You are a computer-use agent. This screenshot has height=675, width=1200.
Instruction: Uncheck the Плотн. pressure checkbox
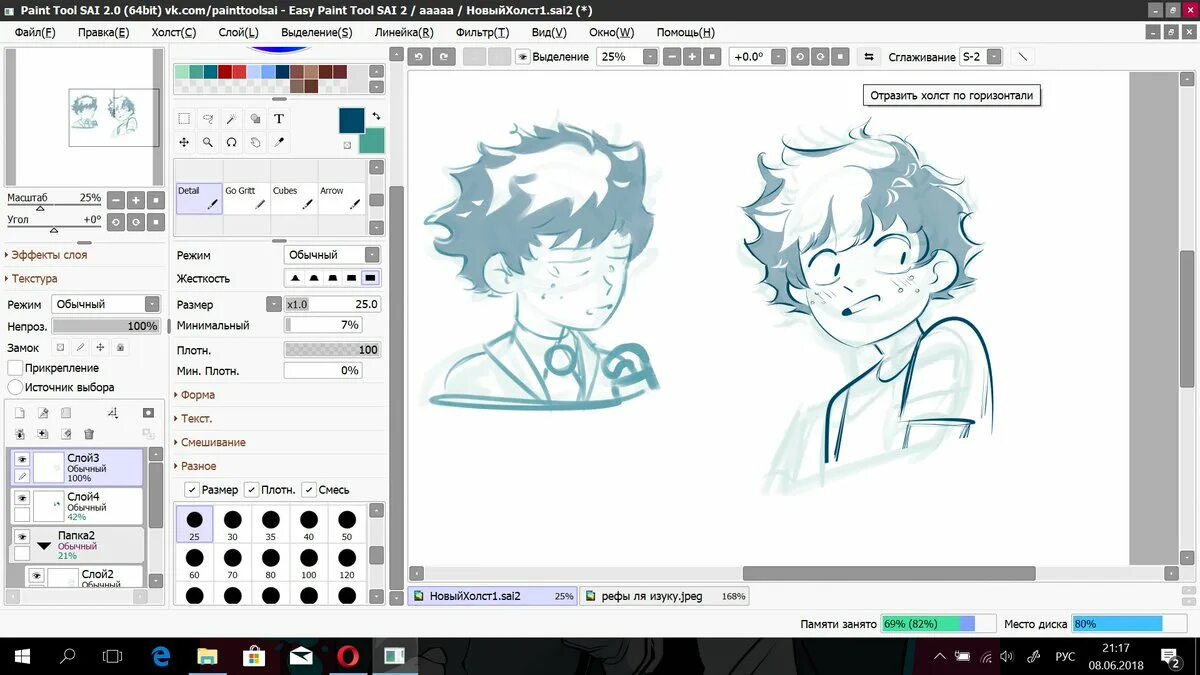251,490
